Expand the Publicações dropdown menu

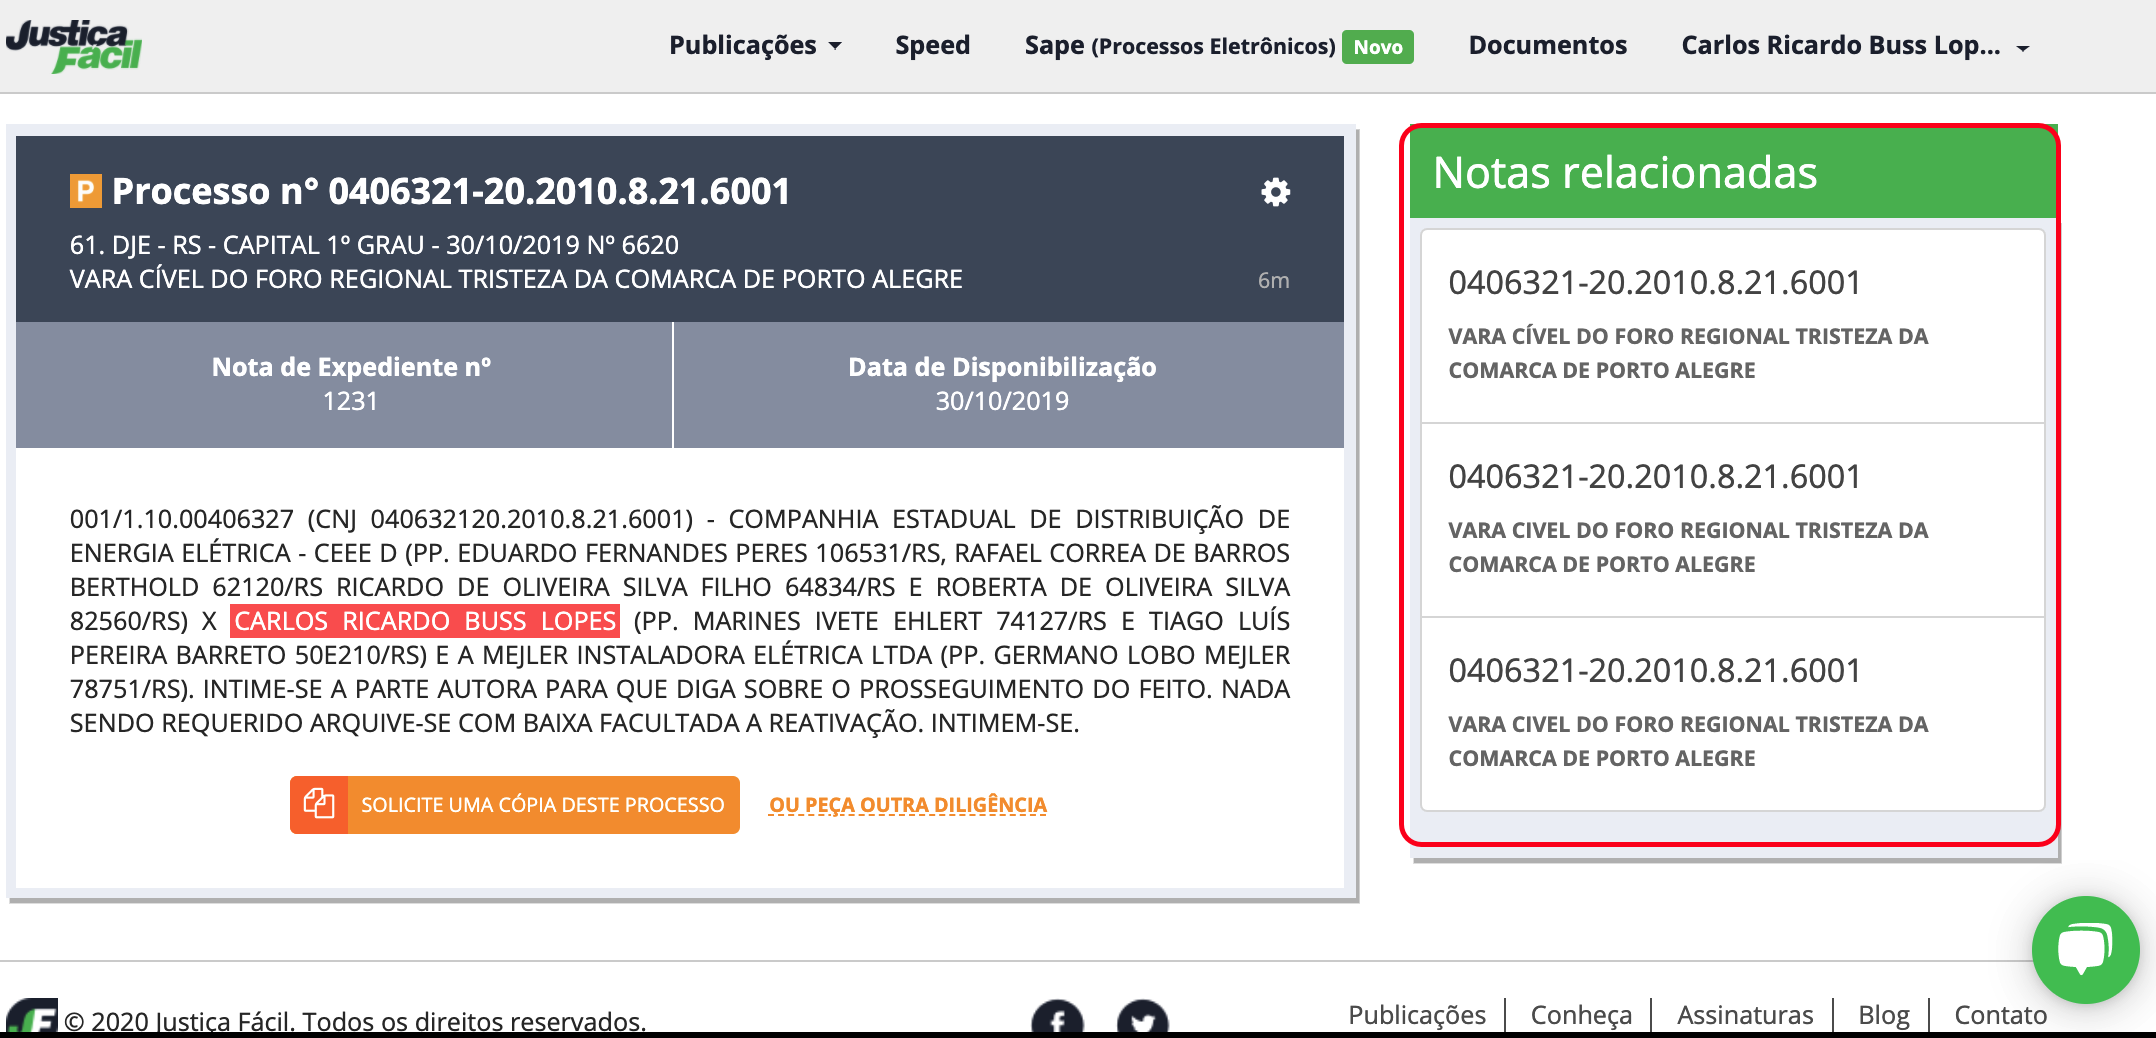click(x=755, y=46)
